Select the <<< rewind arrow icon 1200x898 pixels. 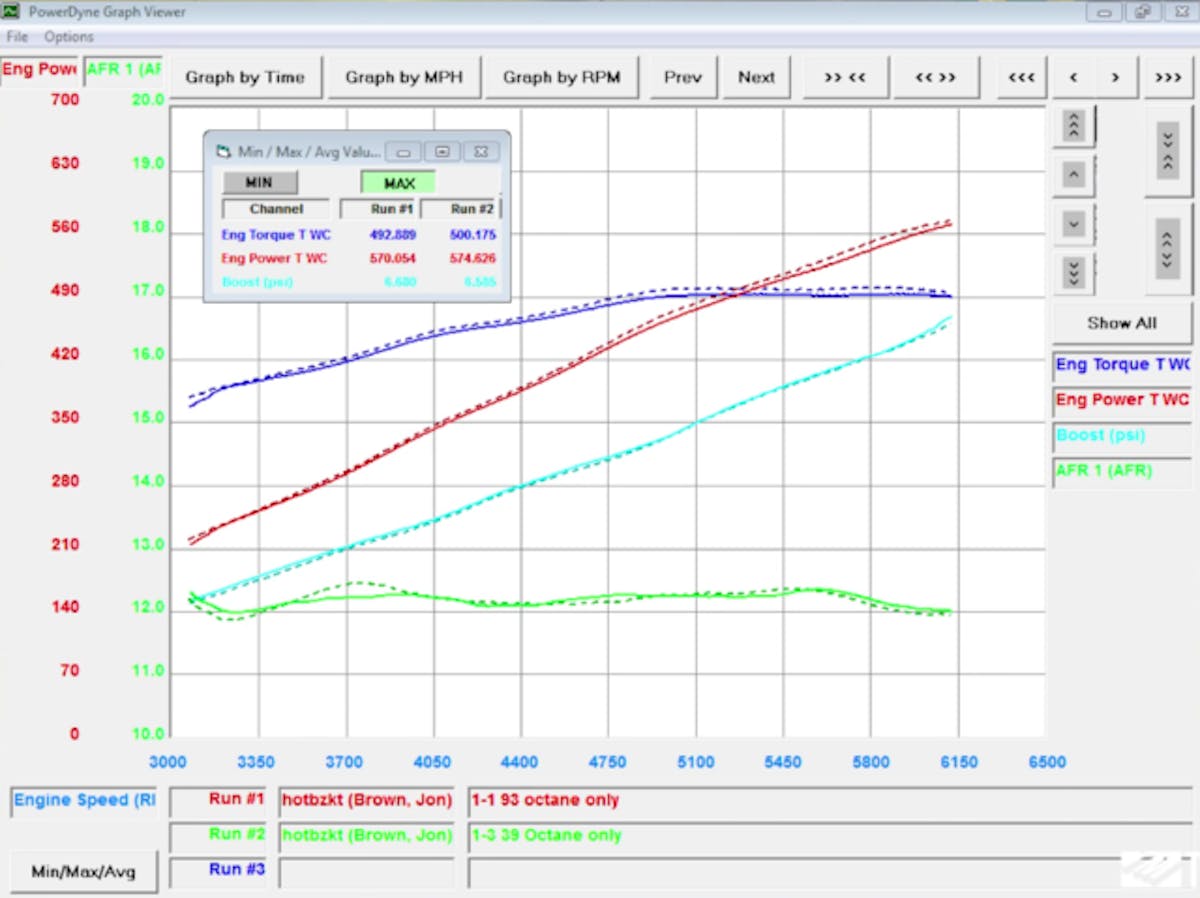tap(1021, 77)
